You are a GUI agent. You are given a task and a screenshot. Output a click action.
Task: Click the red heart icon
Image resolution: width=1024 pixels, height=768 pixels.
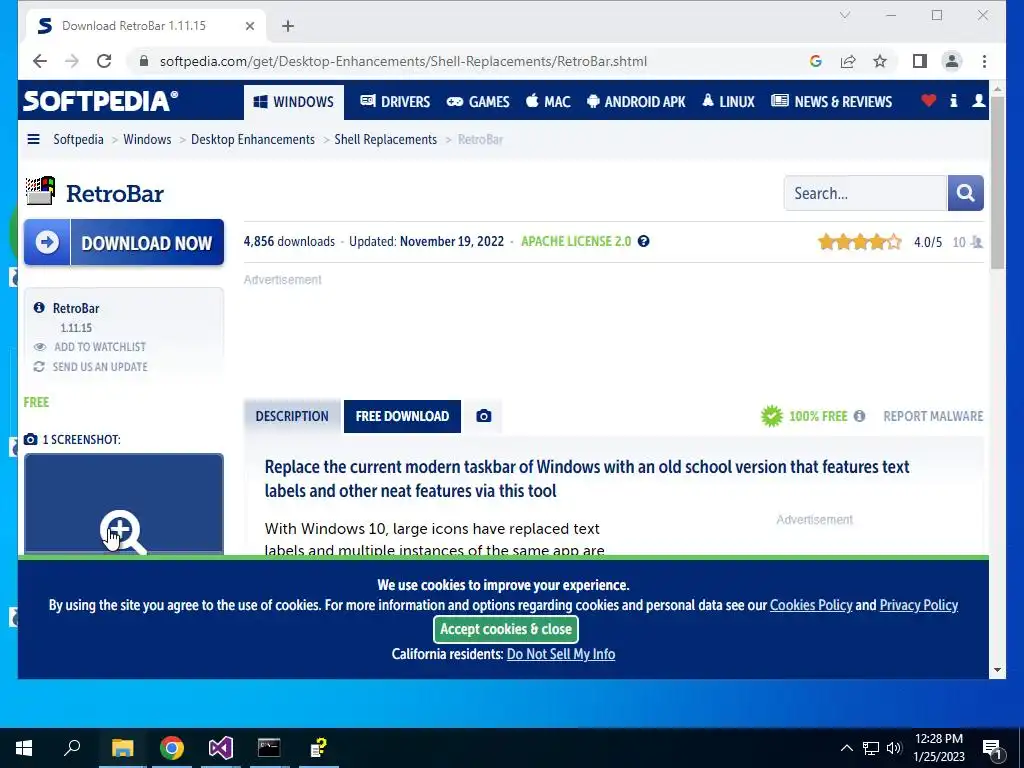[928, 101]
